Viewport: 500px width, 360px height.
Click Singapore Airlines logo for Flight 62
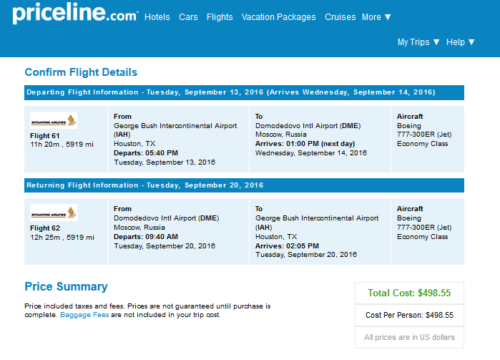tap(54, 213)
